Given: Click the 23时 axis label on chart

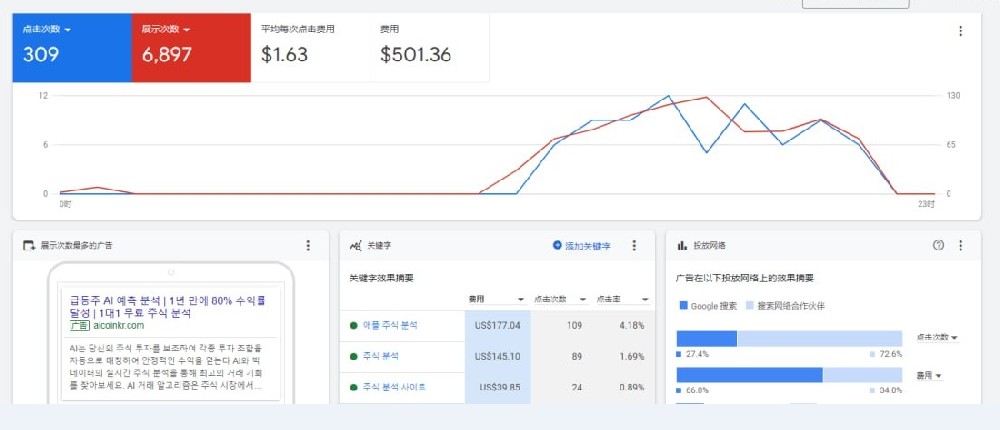Looking at the screenshot, I should (x=927, y=204).
